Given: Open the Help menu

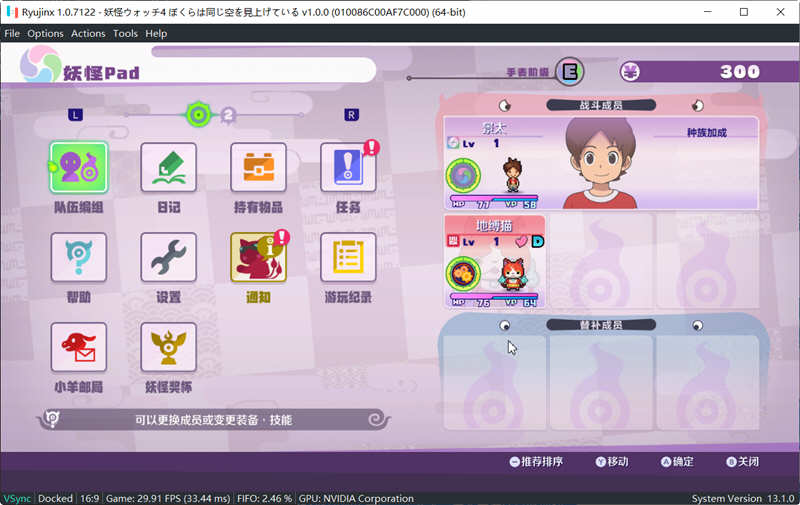Looking at the screenshot, I should click(156, 34).
